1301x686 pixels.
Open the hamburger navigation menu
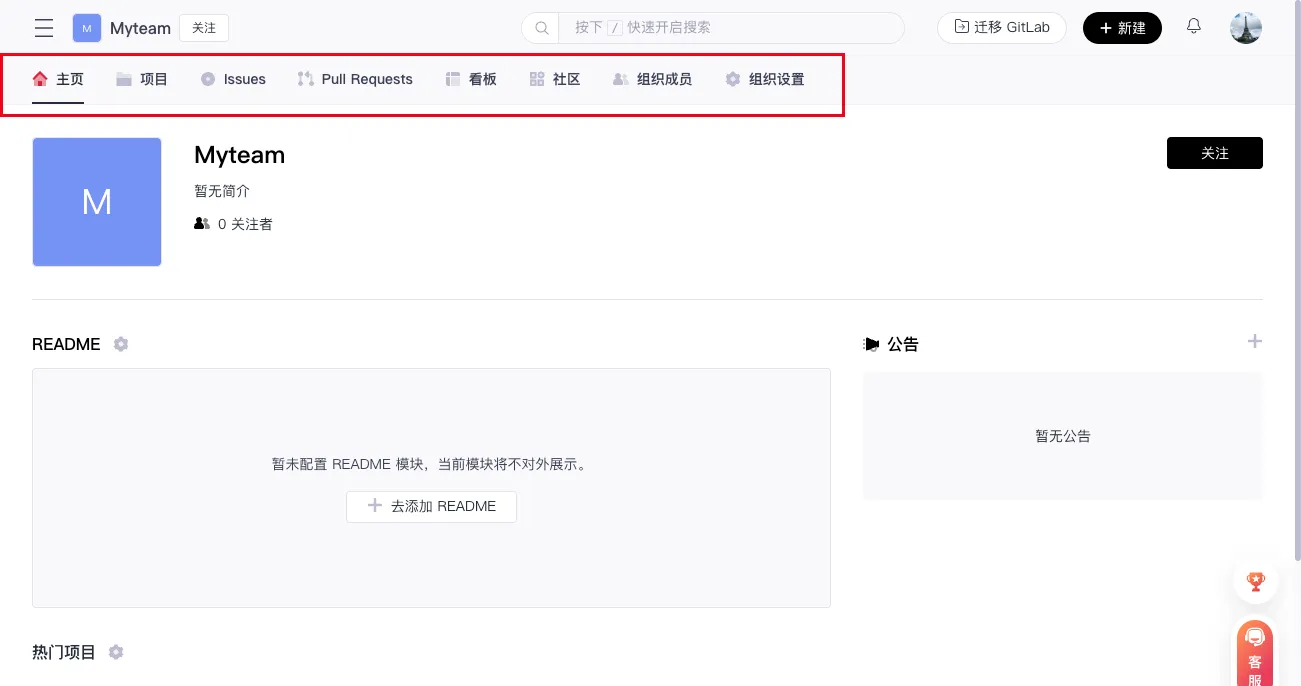point(44,28)
